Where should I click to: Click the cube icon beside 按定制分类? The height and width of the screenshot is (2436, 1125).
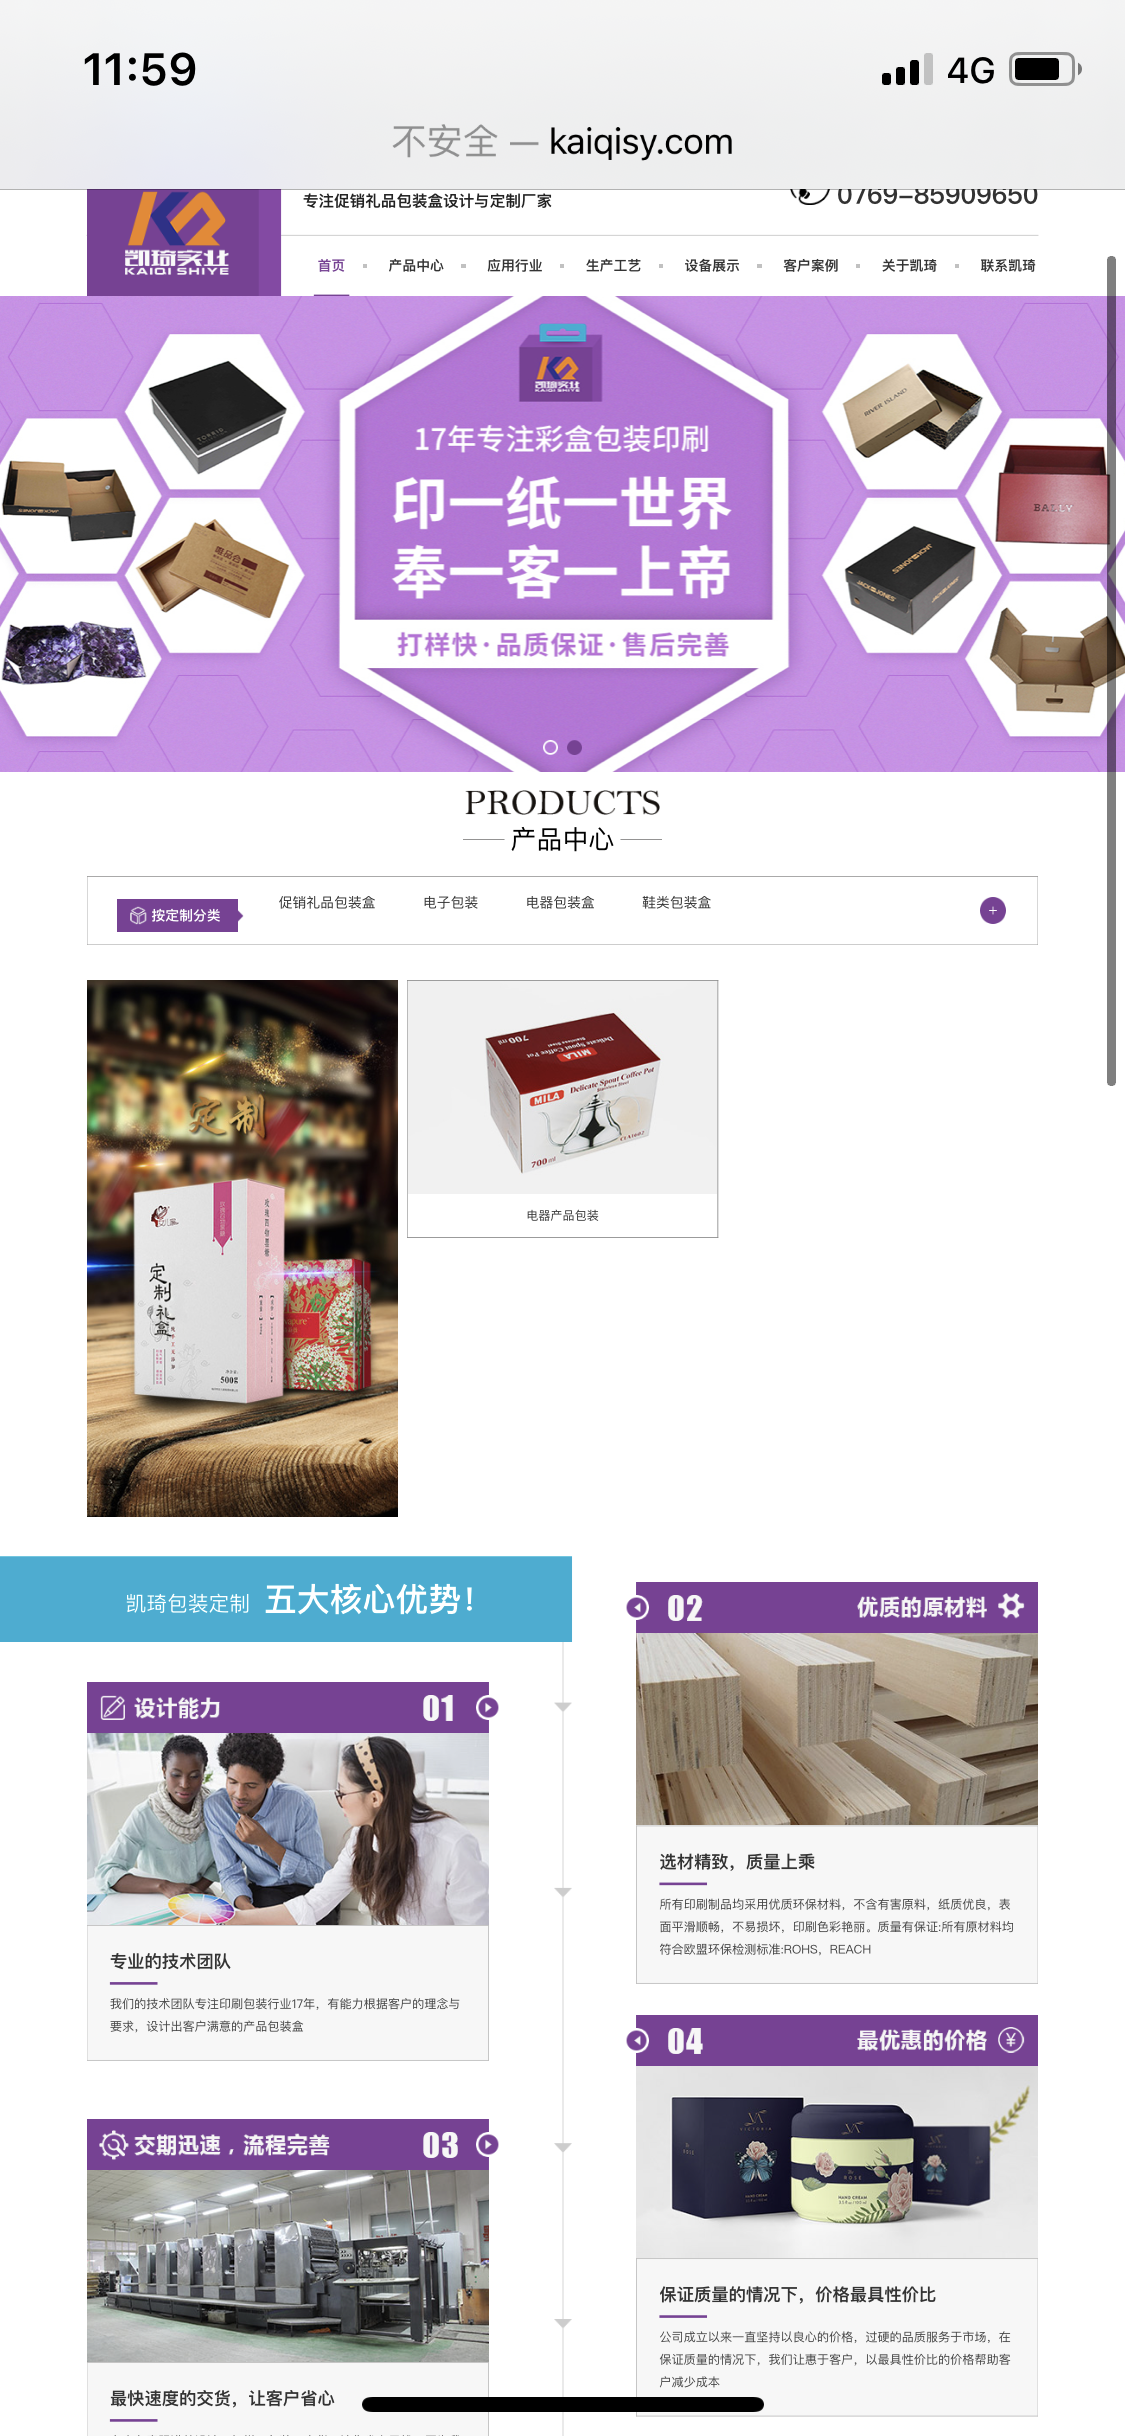138,915
